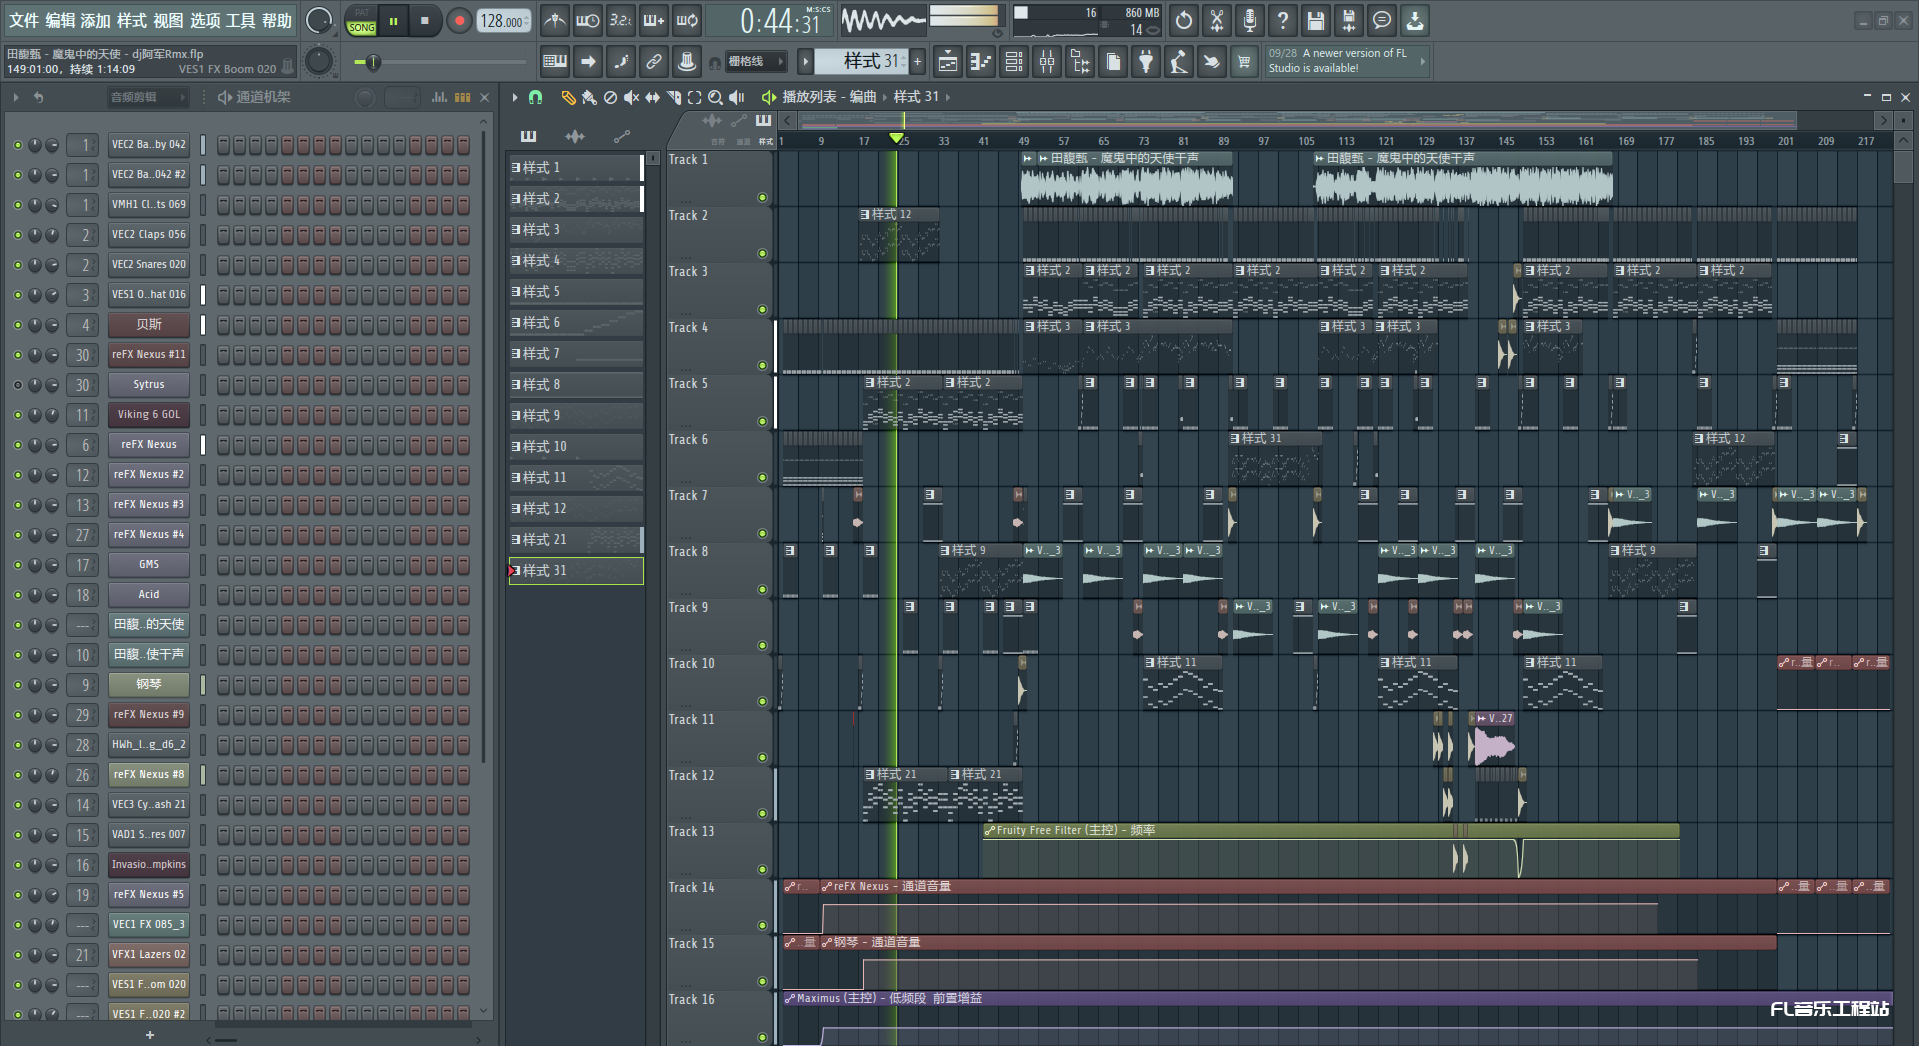The width and height of the screenshot is (1919, 1046).
Task: Open the piano roll icon
Action: [981, 62]
